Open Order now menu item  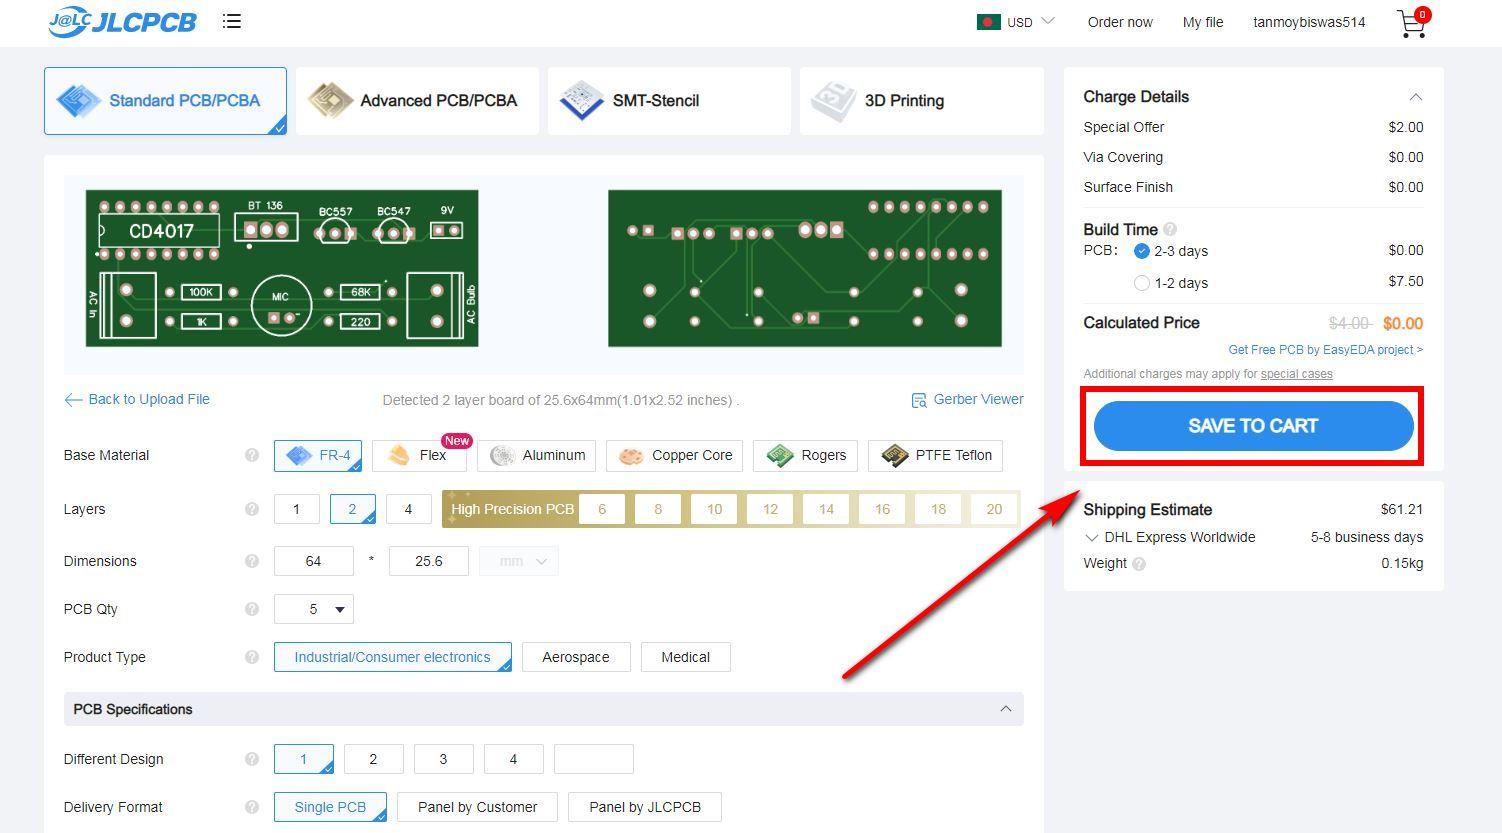[1120, 22]
